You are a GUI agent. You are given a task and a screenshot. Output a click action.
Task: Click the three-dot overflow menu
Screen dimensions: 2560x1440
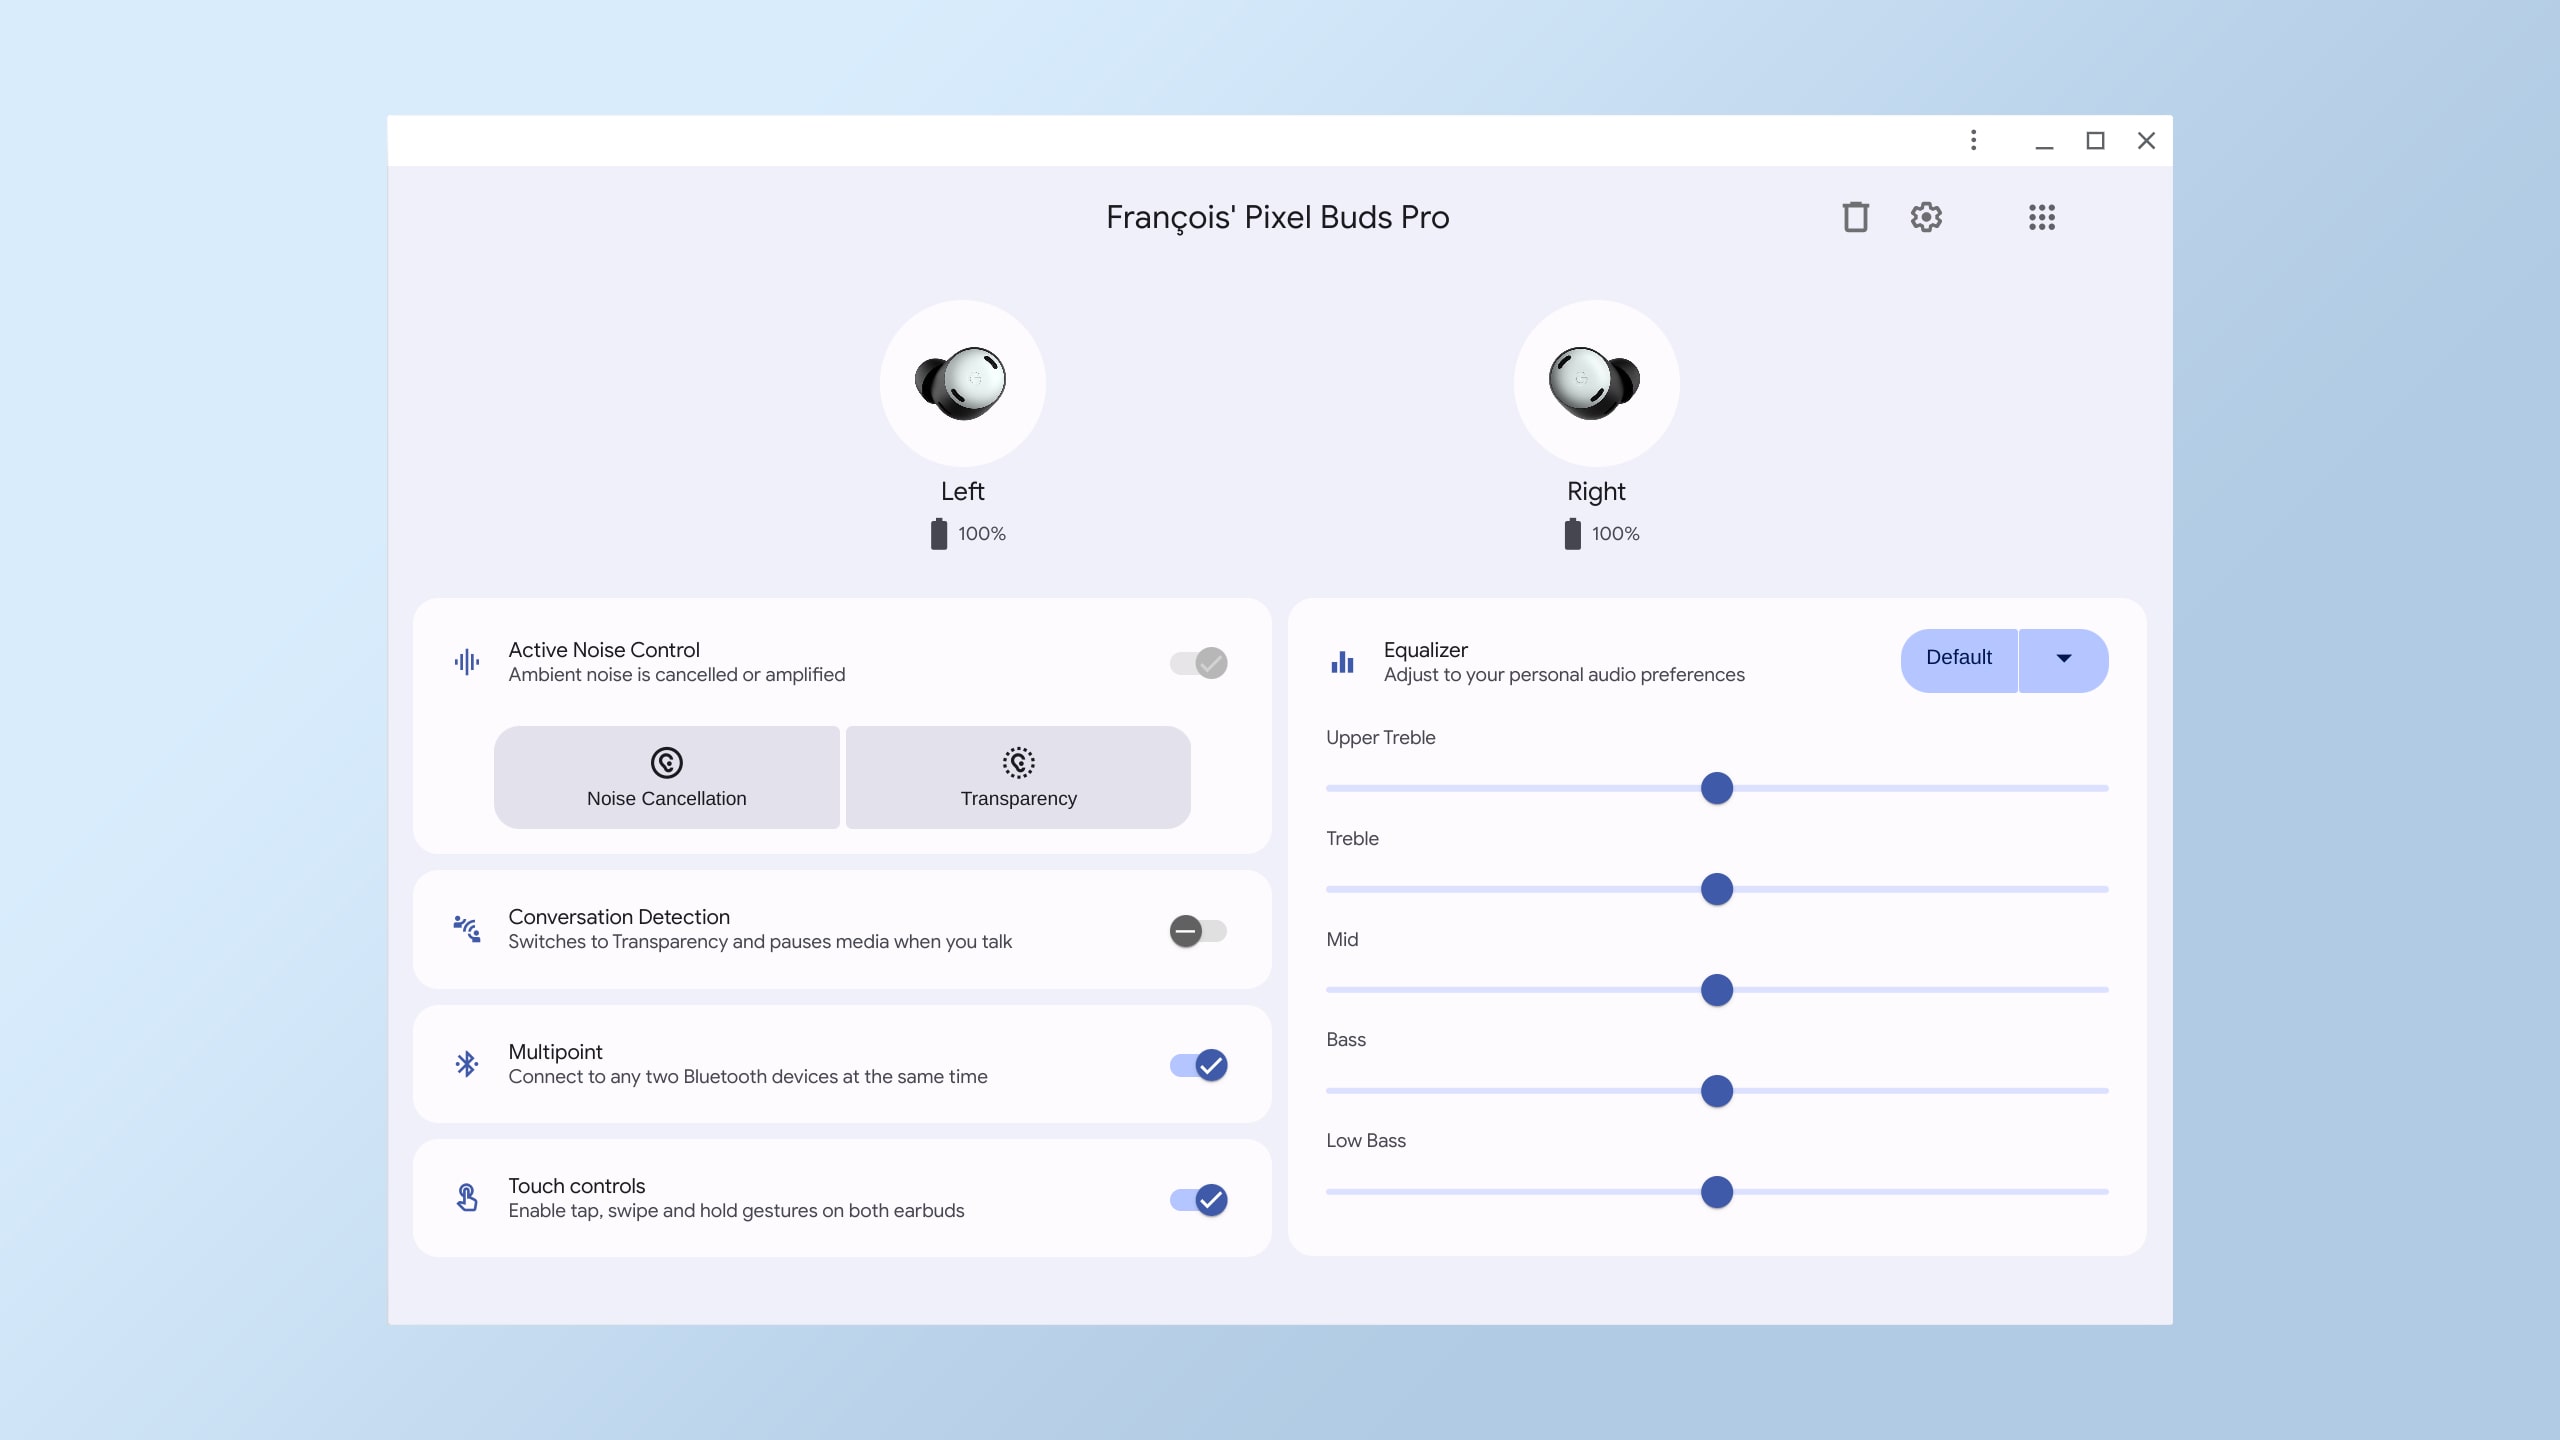pyautogui.click(x=1975, y=141)
